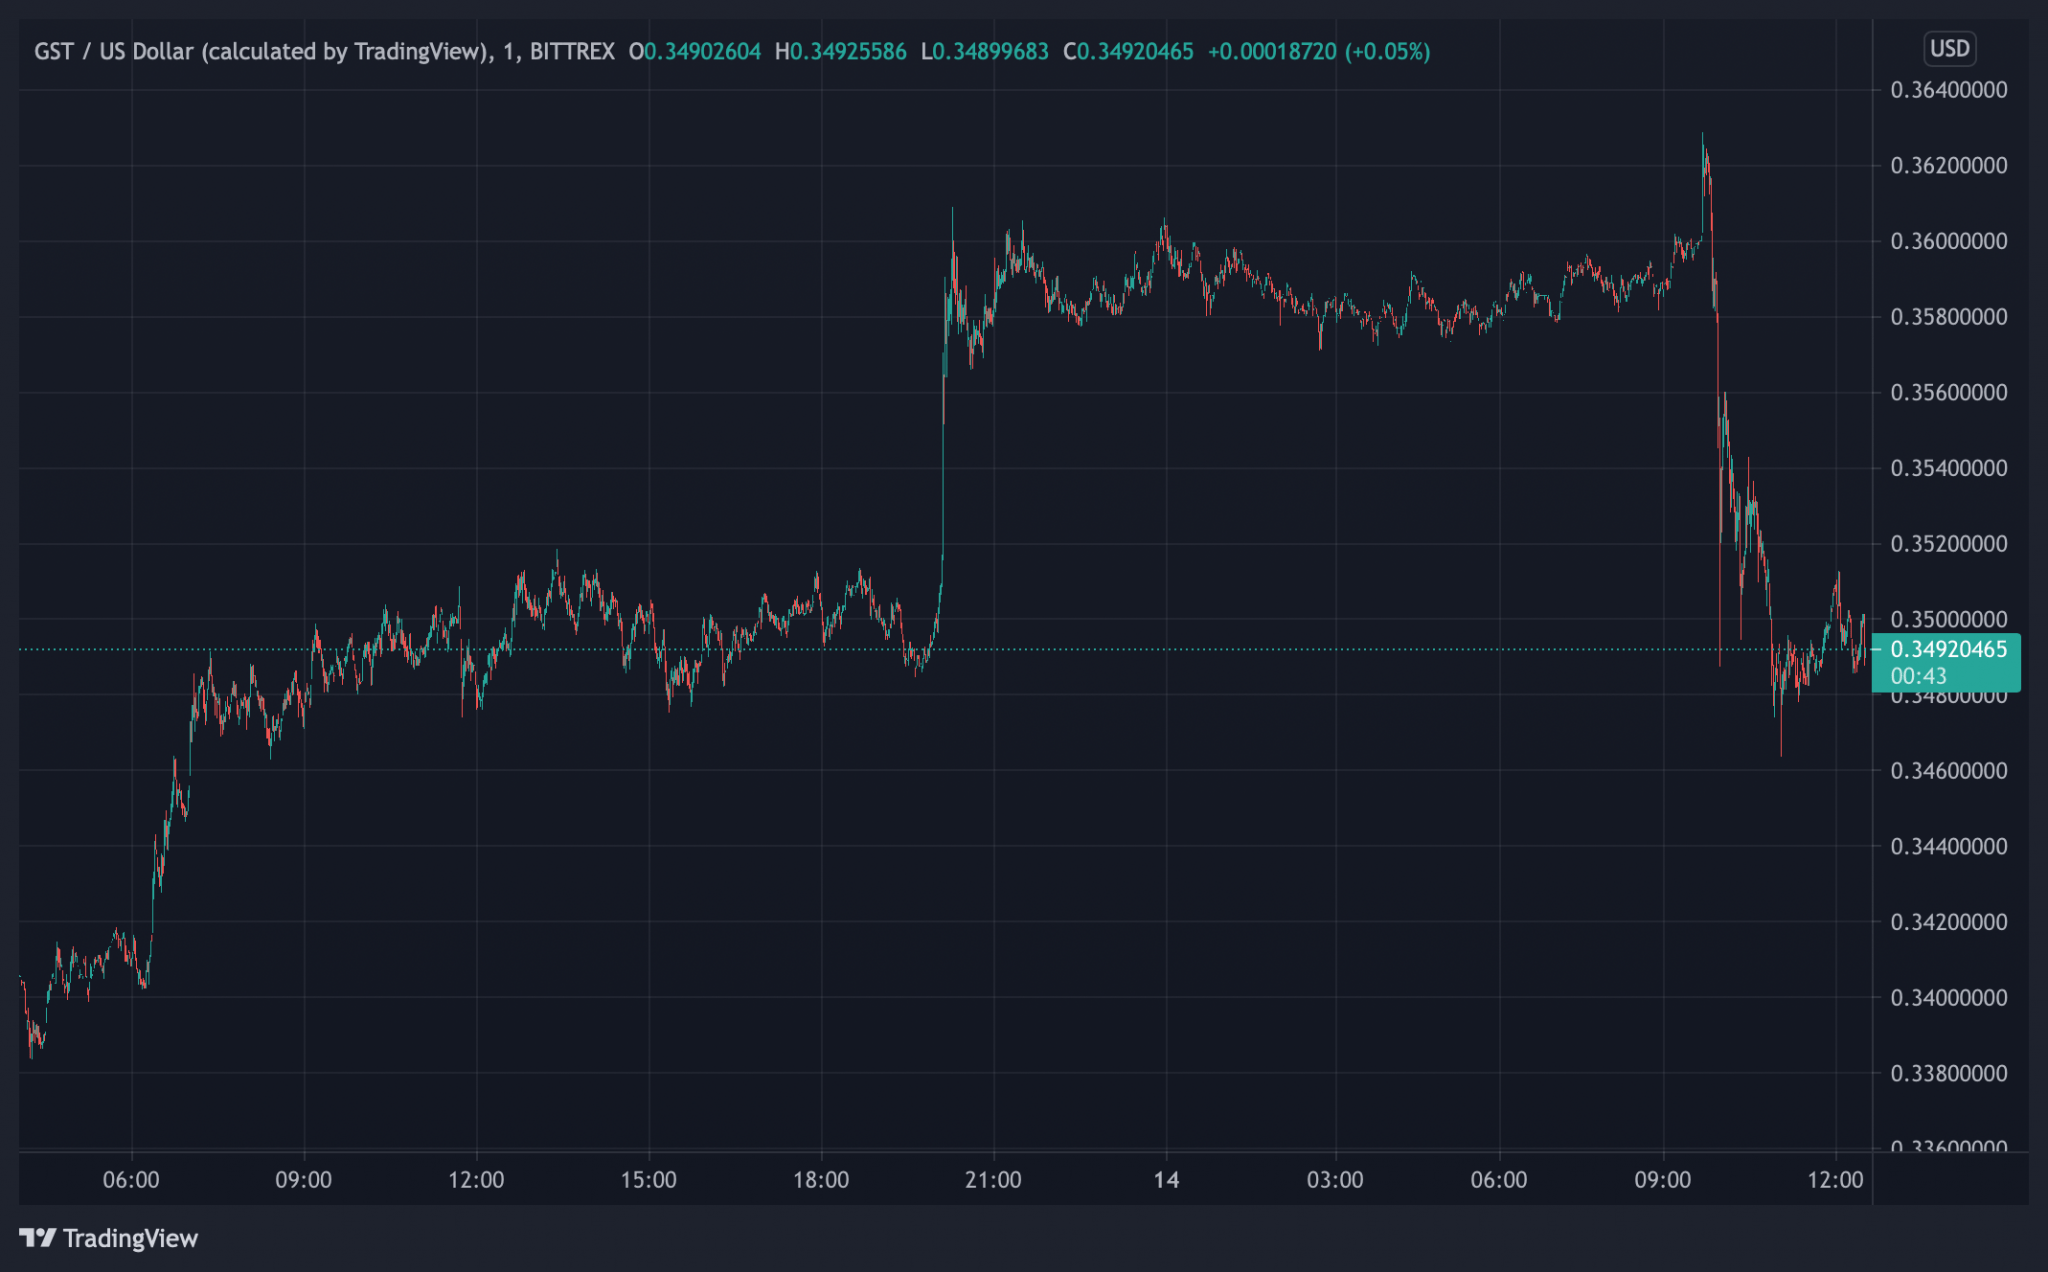The height and width of the screenshot is (1272, 2048).
Task: Click the 00:43 bar countdown timer
Action: pyautogui.click(x=1918, y=676)
